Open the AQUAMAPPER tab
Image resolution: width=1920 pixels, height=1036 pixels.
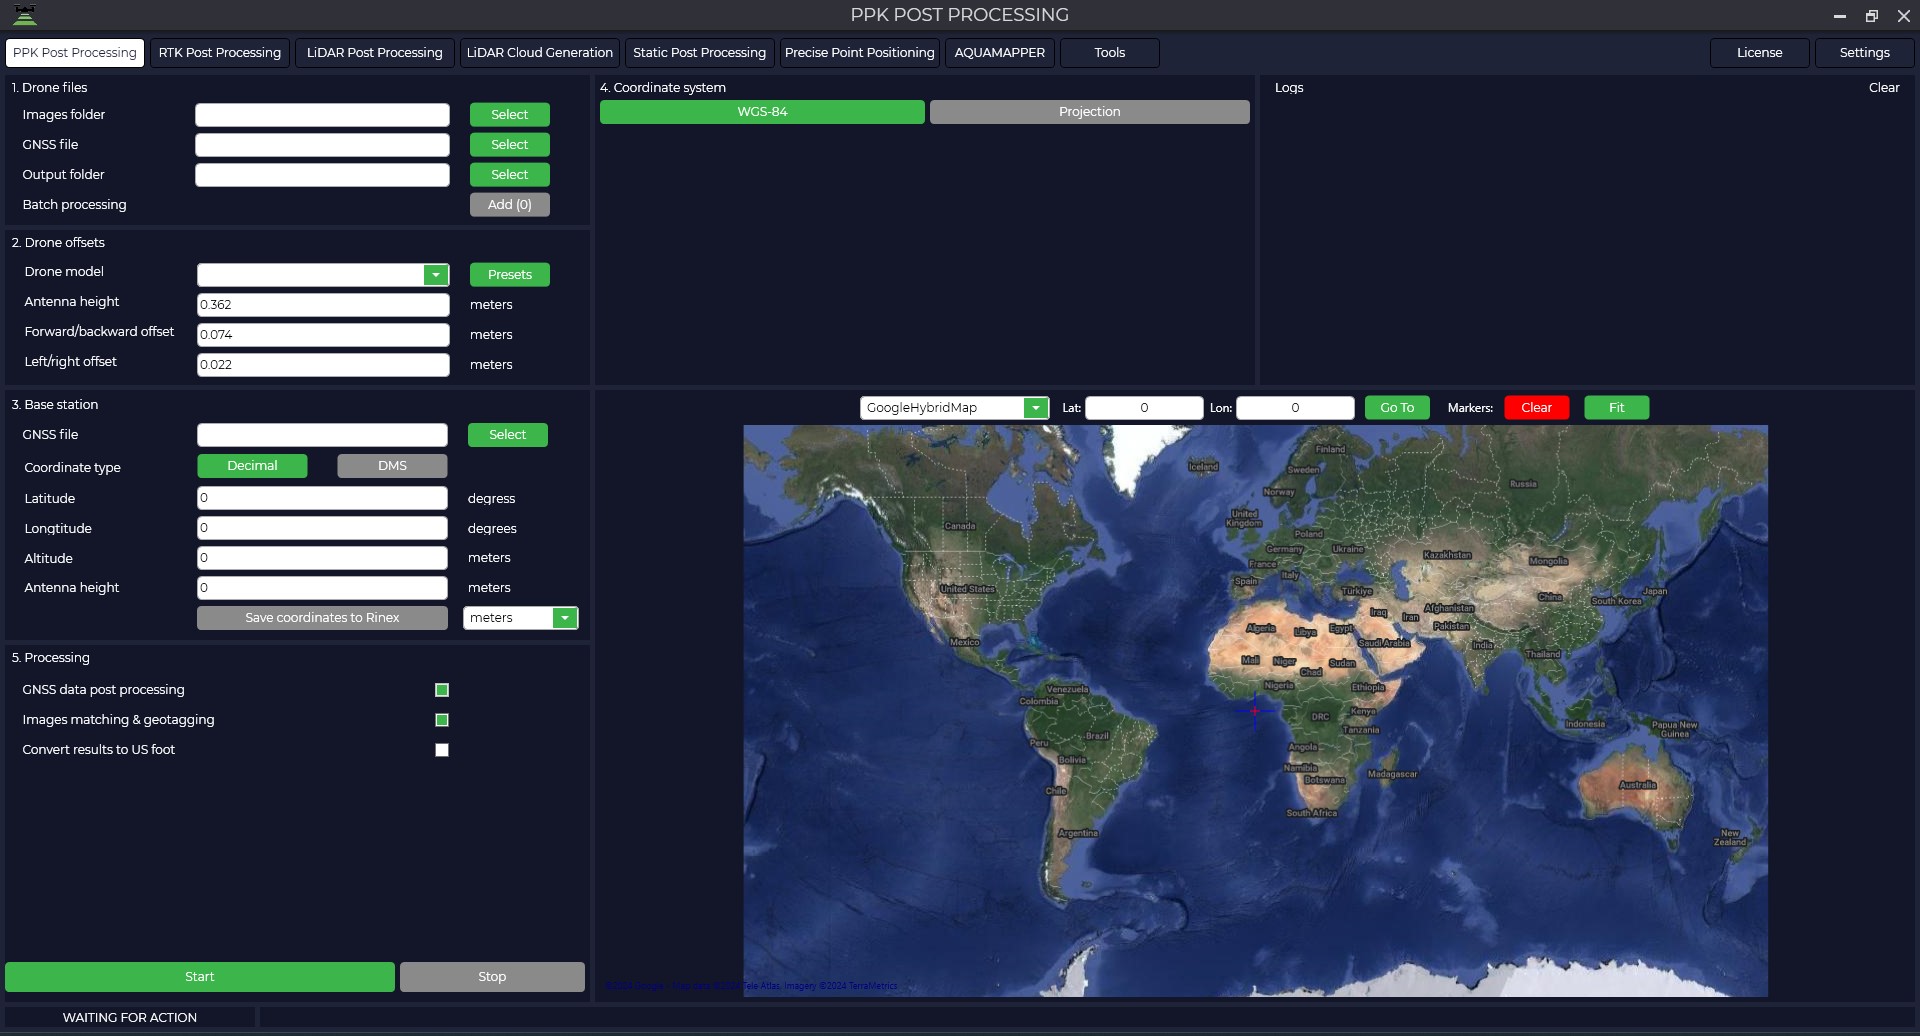[1000, 53]
